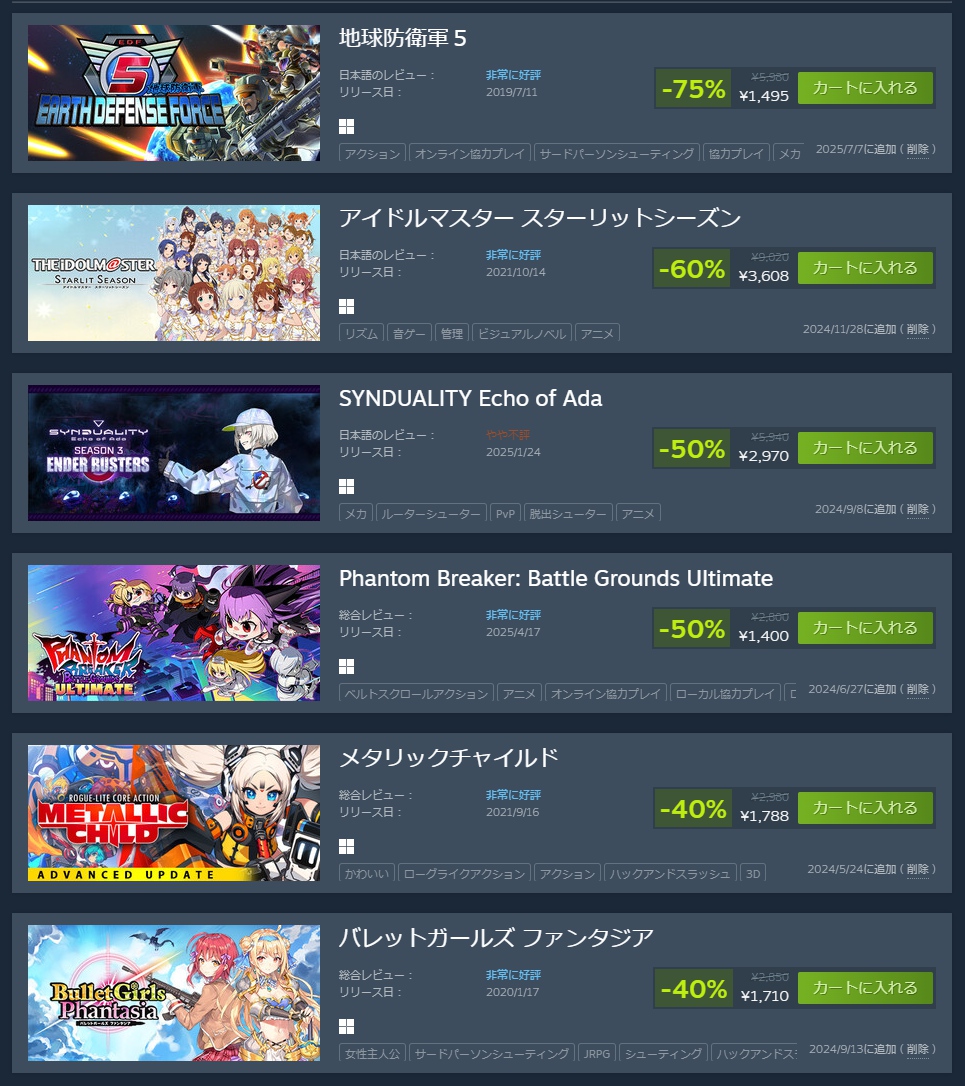
Task: Open the Metallic Child capsule image
Action: coord(174,813)
